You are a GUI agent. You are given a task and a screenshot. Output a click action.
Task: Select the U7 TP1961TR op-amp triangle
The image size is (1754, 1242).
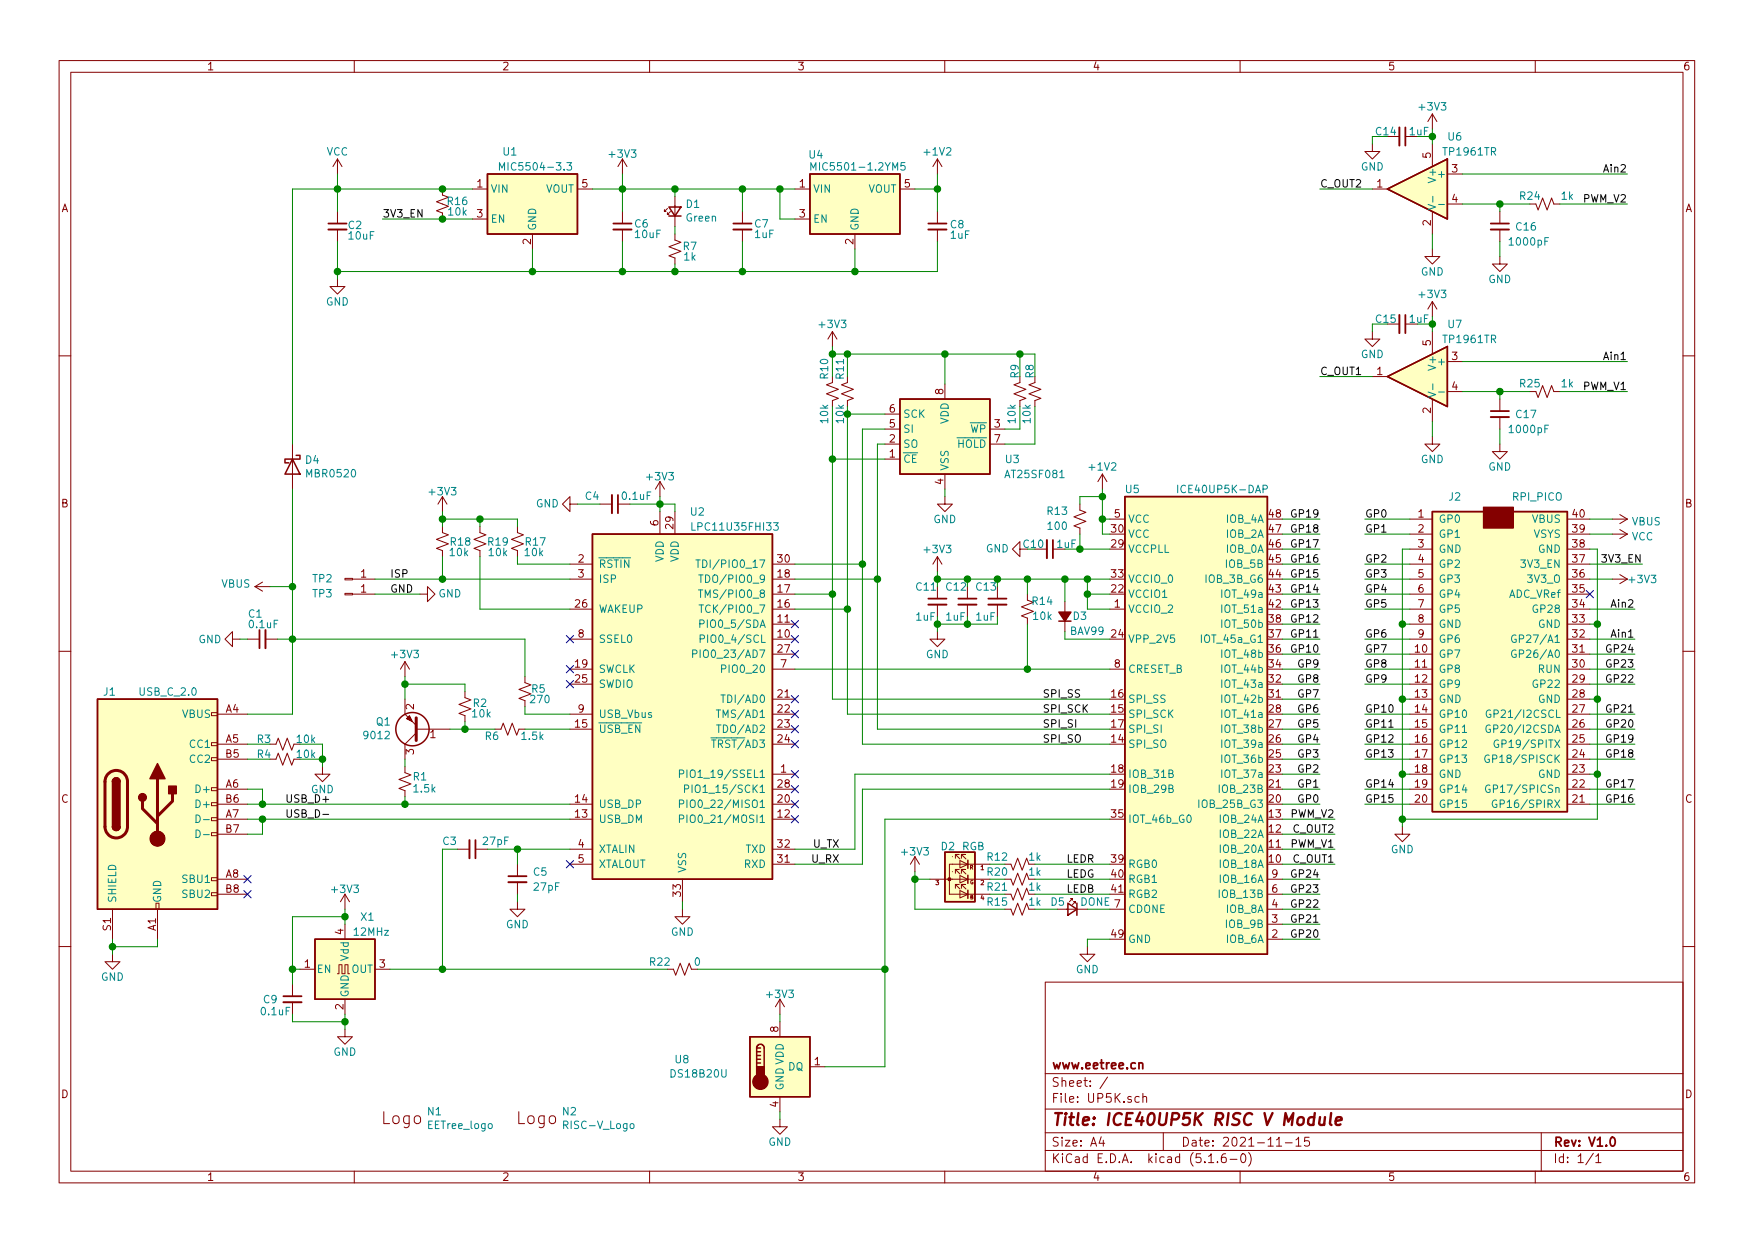[x=1418, y=377]
